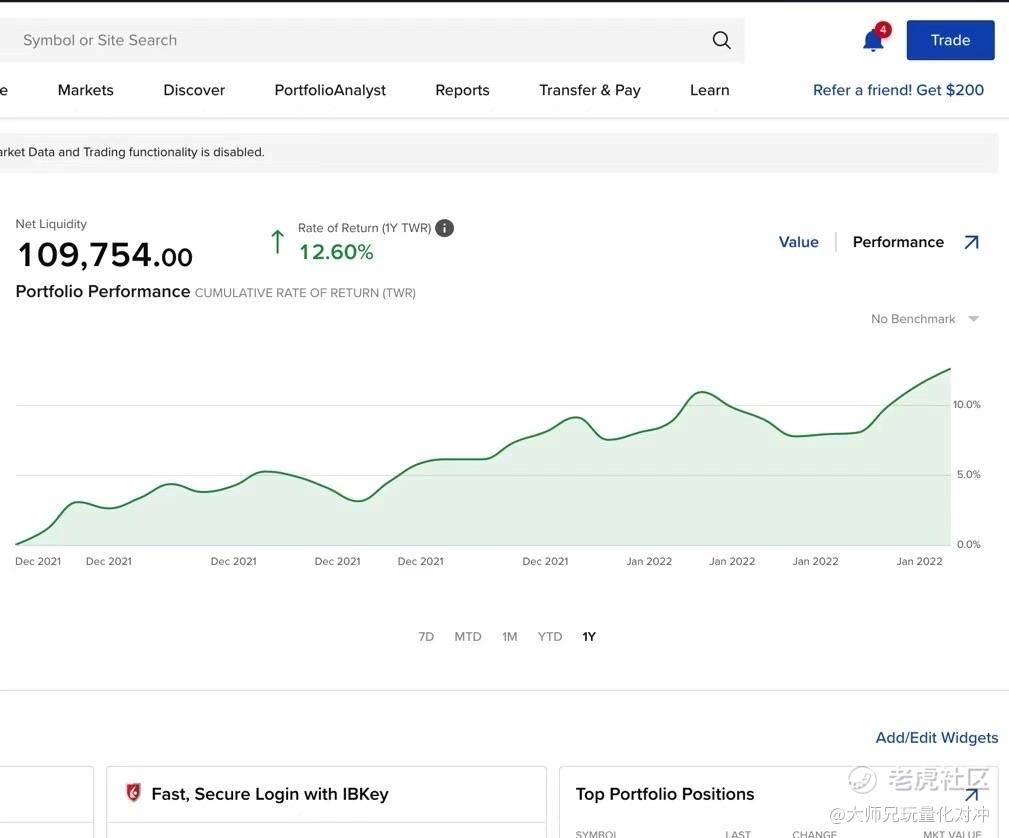Screen dimensions: 1009x838
Task: Click the Rate of Return info icon
Action: (444, 228)
